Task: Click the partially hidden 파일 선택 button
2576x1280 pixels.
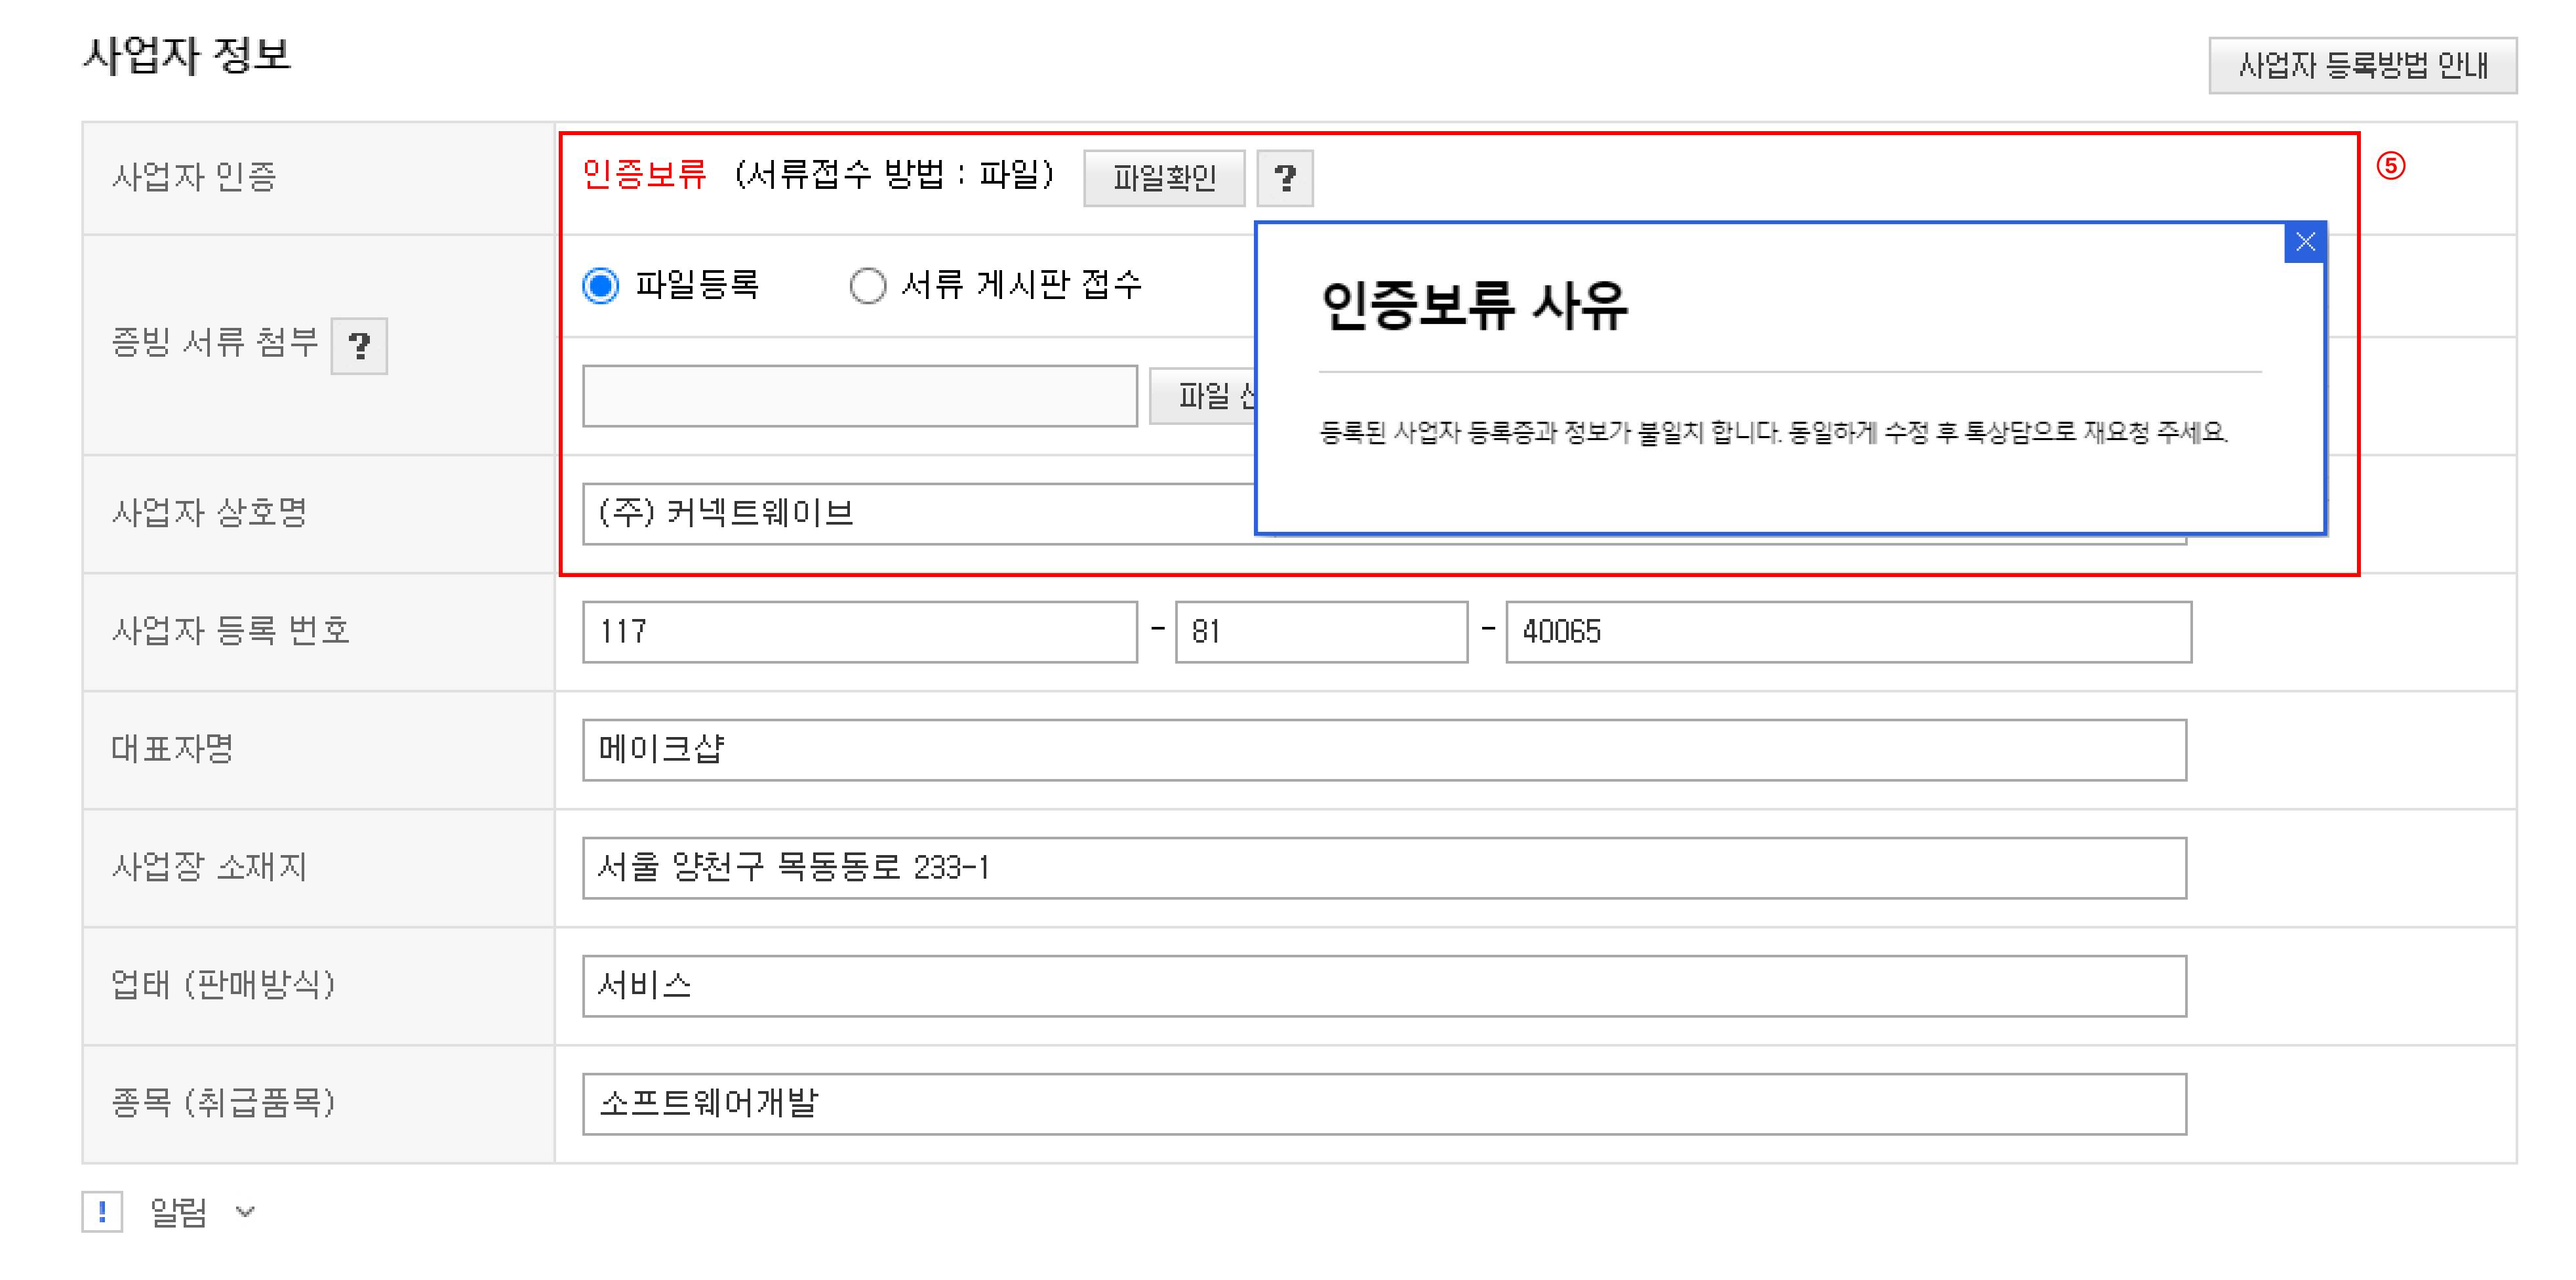Action: click(x=1203, y=396)
